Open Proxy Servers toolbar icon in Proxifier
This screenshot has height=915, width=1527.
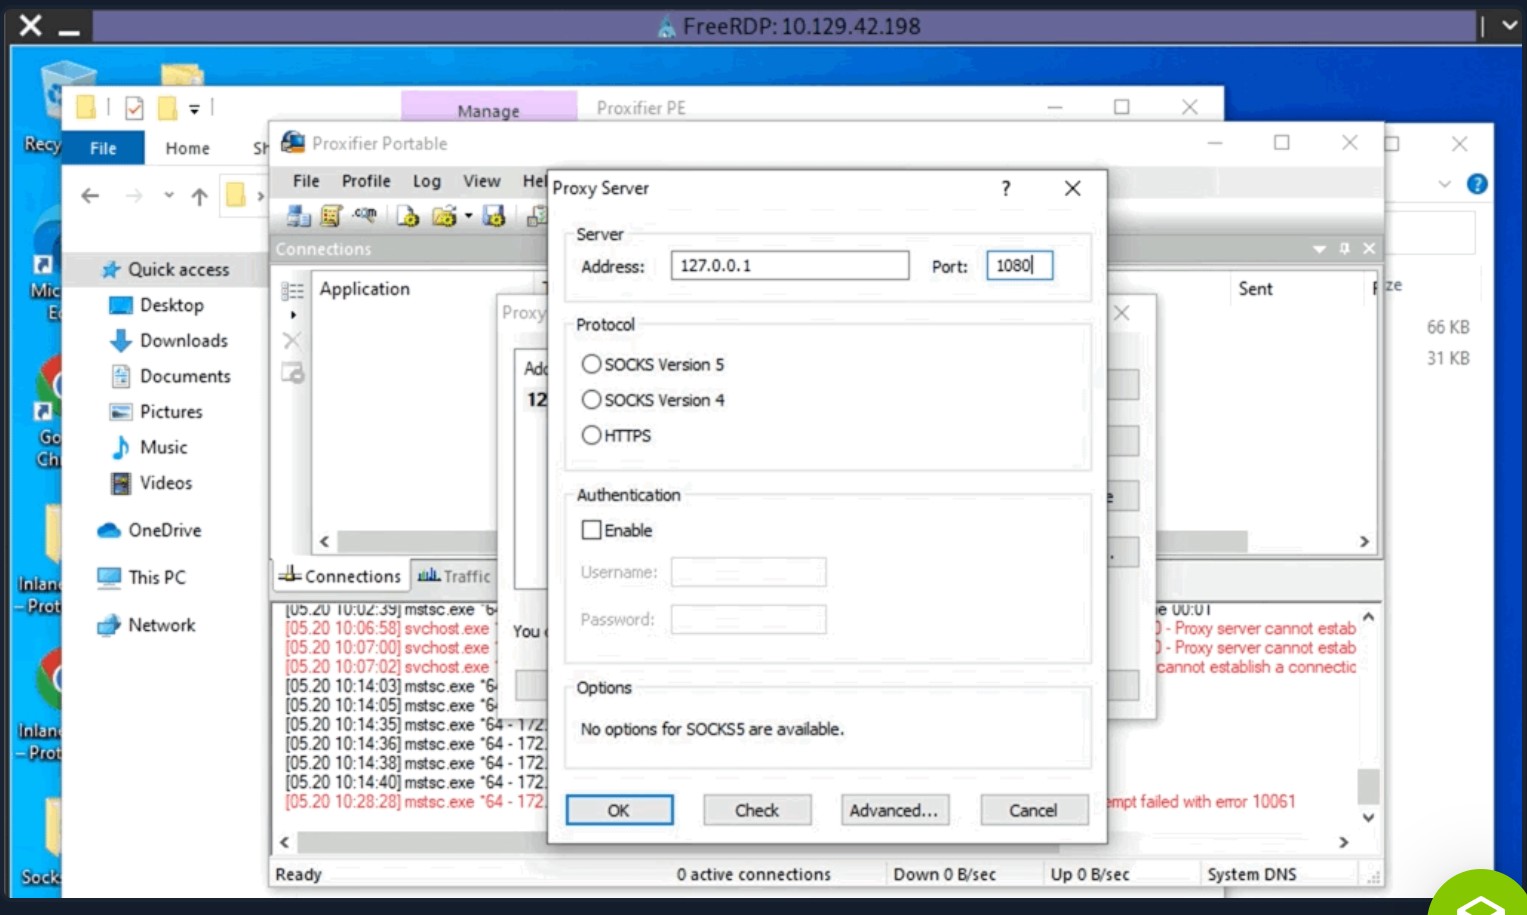tap(298, 215)
